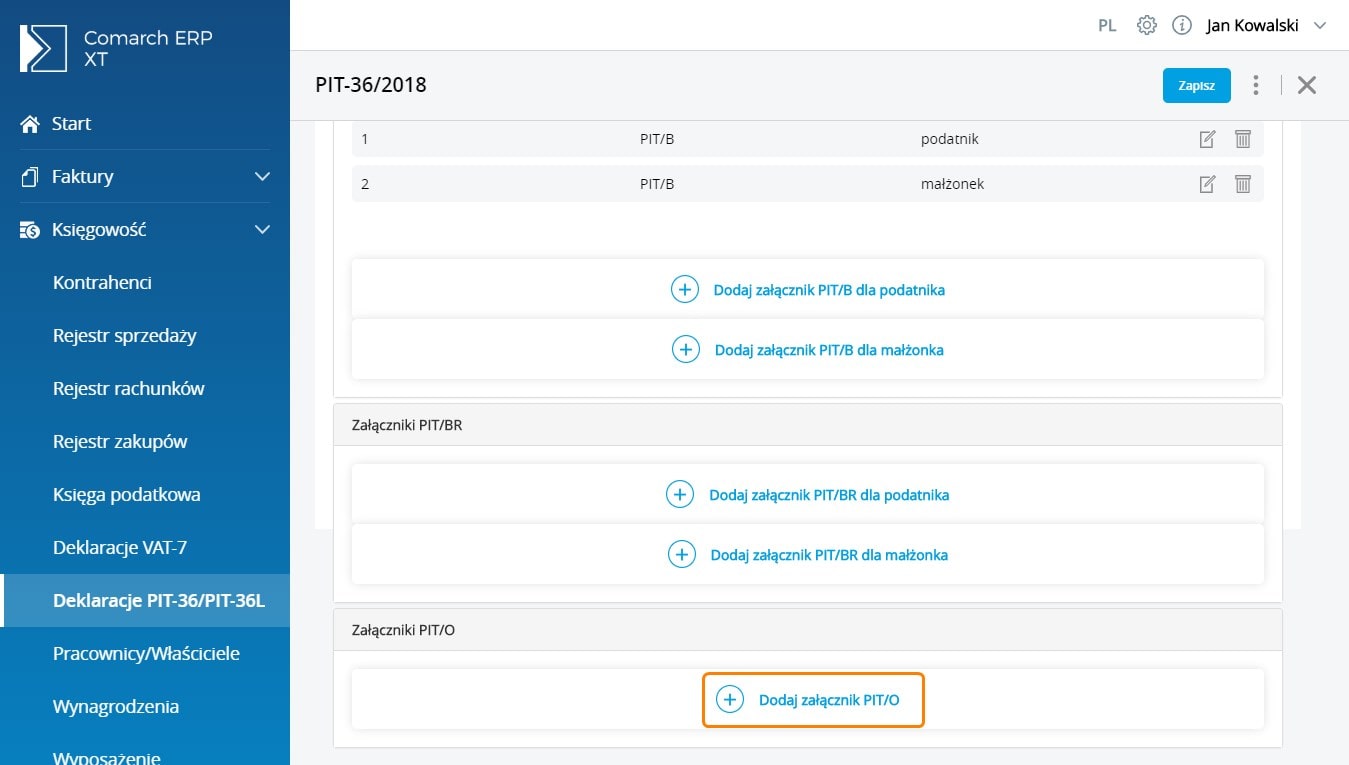This screenshot has width=1349, height=765.
Task: Open the three-dot more options menu
Action: tap(1256, 85)
